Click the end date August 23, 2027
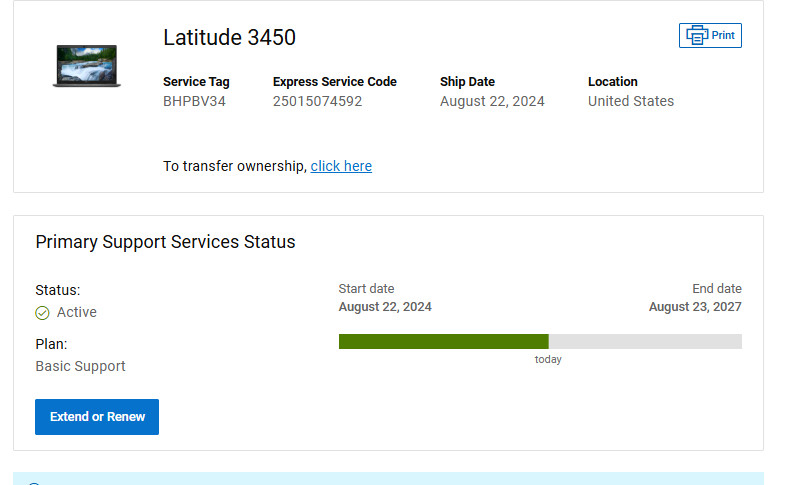 click(x=695, y=307)
